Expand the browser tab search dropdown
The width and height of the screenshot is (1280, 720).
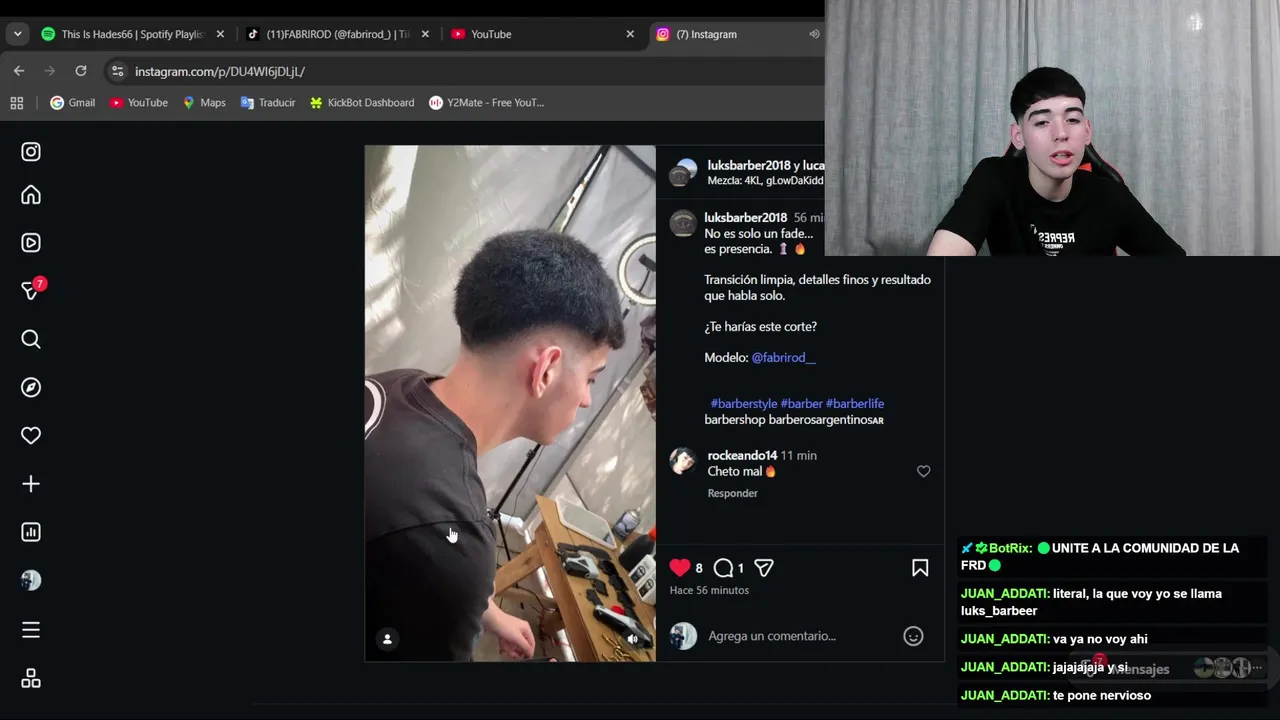(17, 34)
